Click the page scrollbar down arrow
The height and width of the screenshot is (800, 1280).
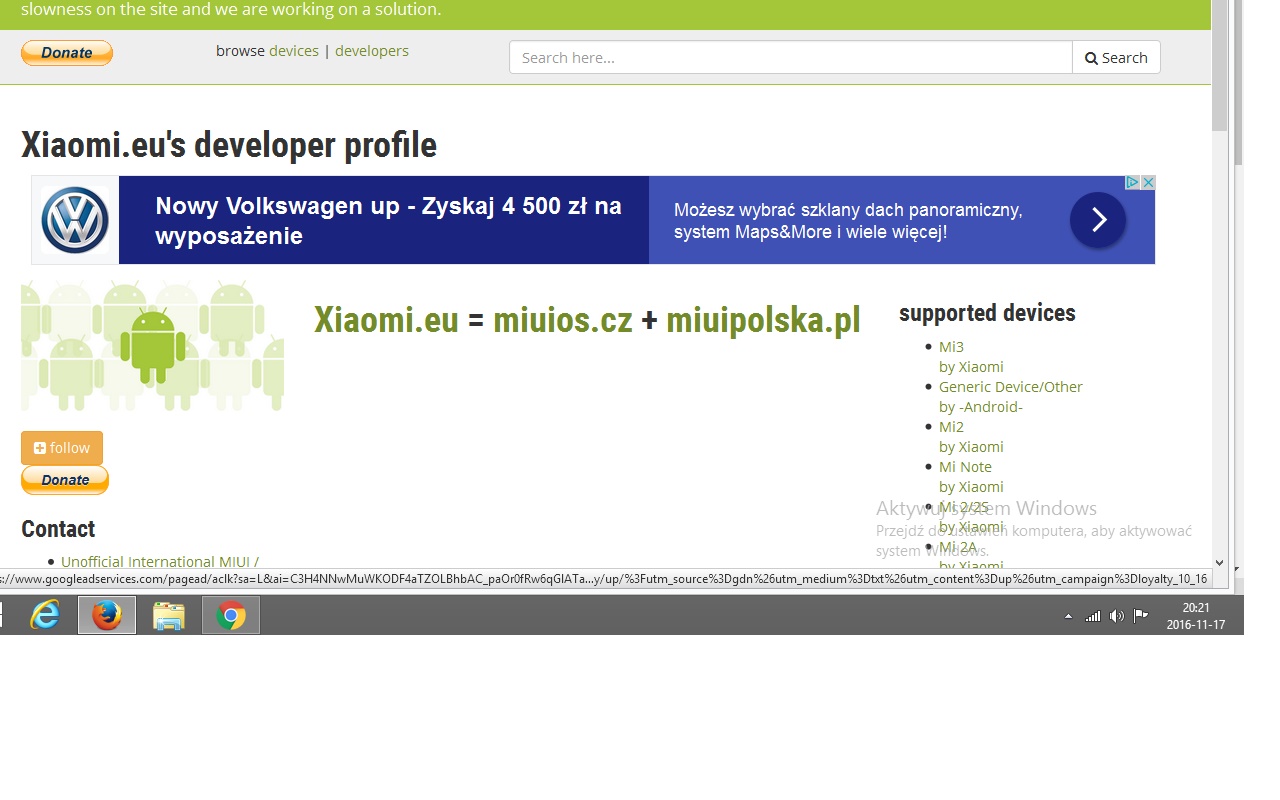pyautogui.click(x=1219, y=563)
